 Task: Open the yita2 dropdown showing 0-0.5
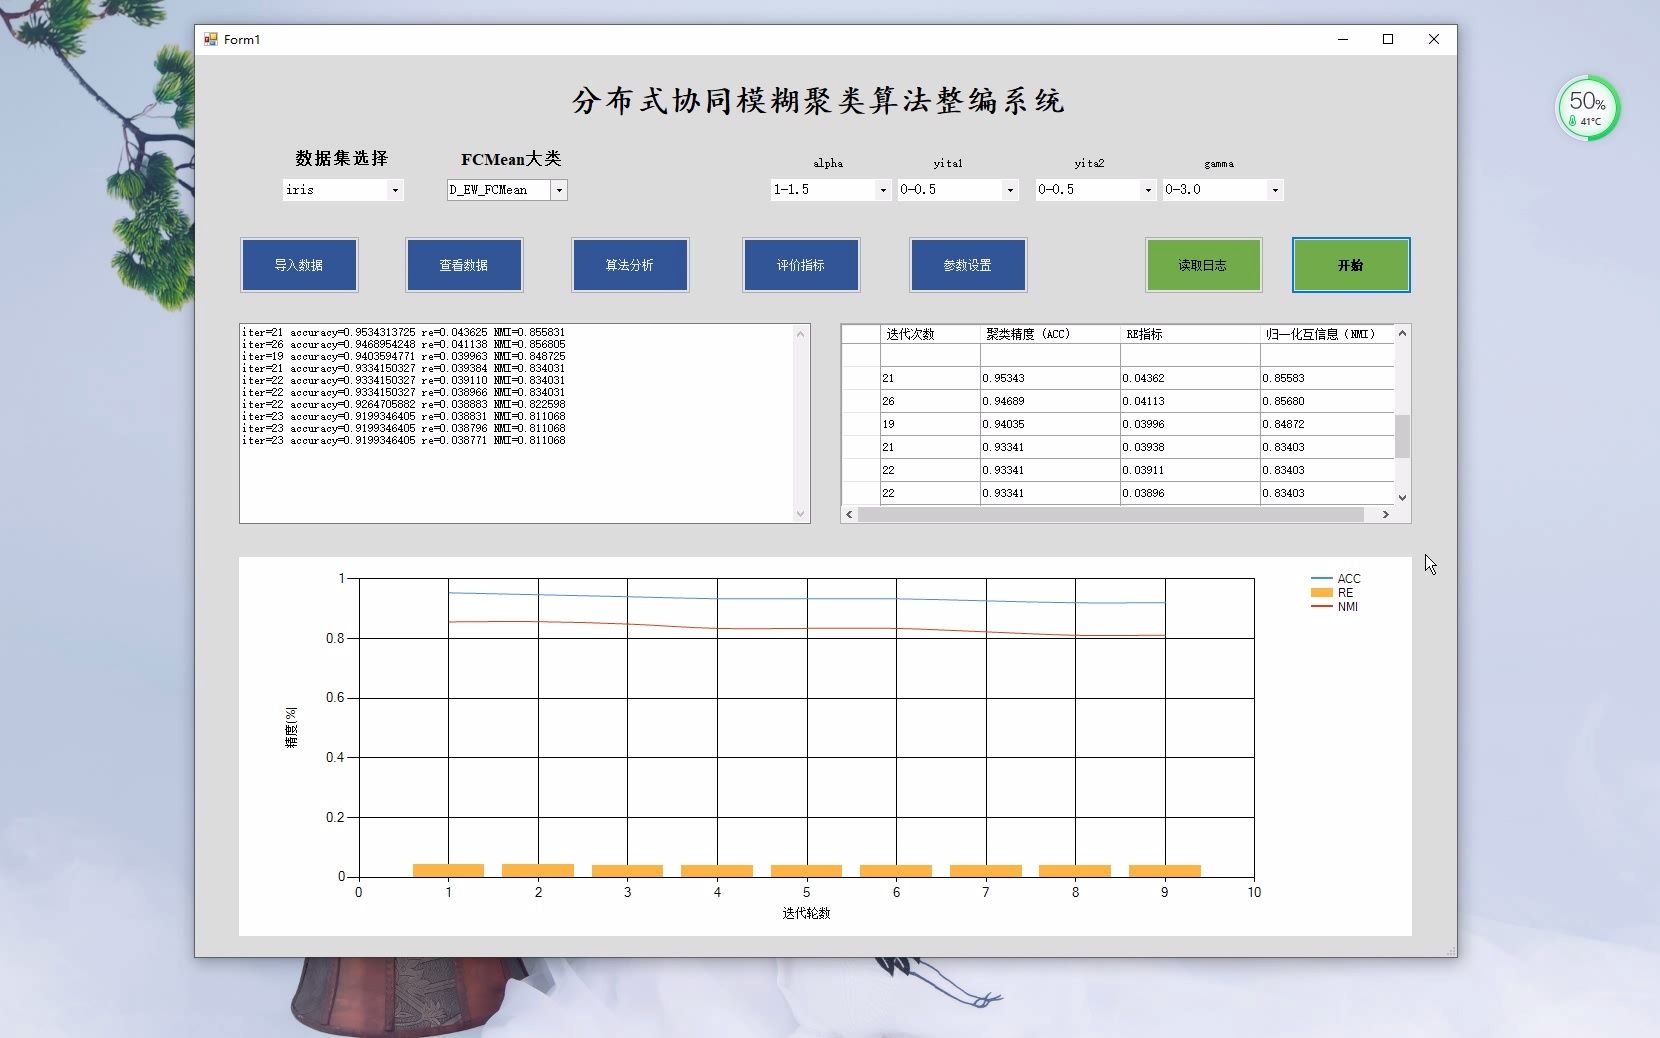click(1146, 190)
